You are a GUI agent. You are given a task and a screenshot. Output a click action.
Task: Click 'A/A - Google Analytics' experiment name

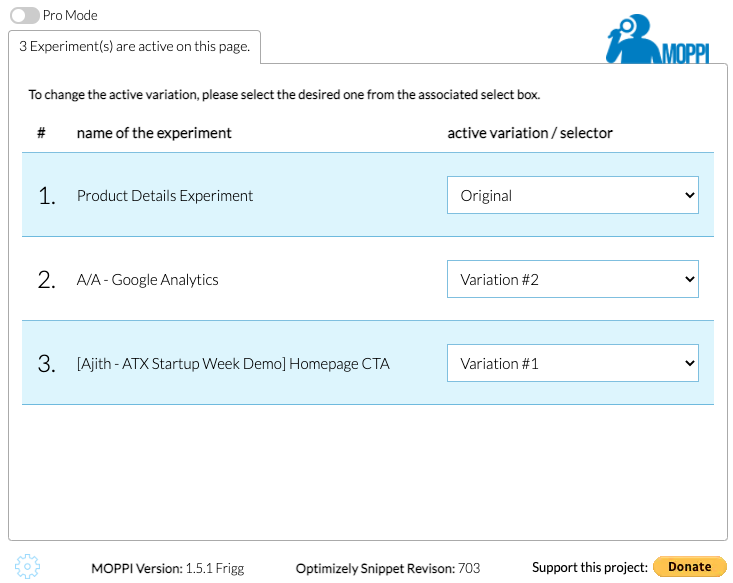pos(147,280)
